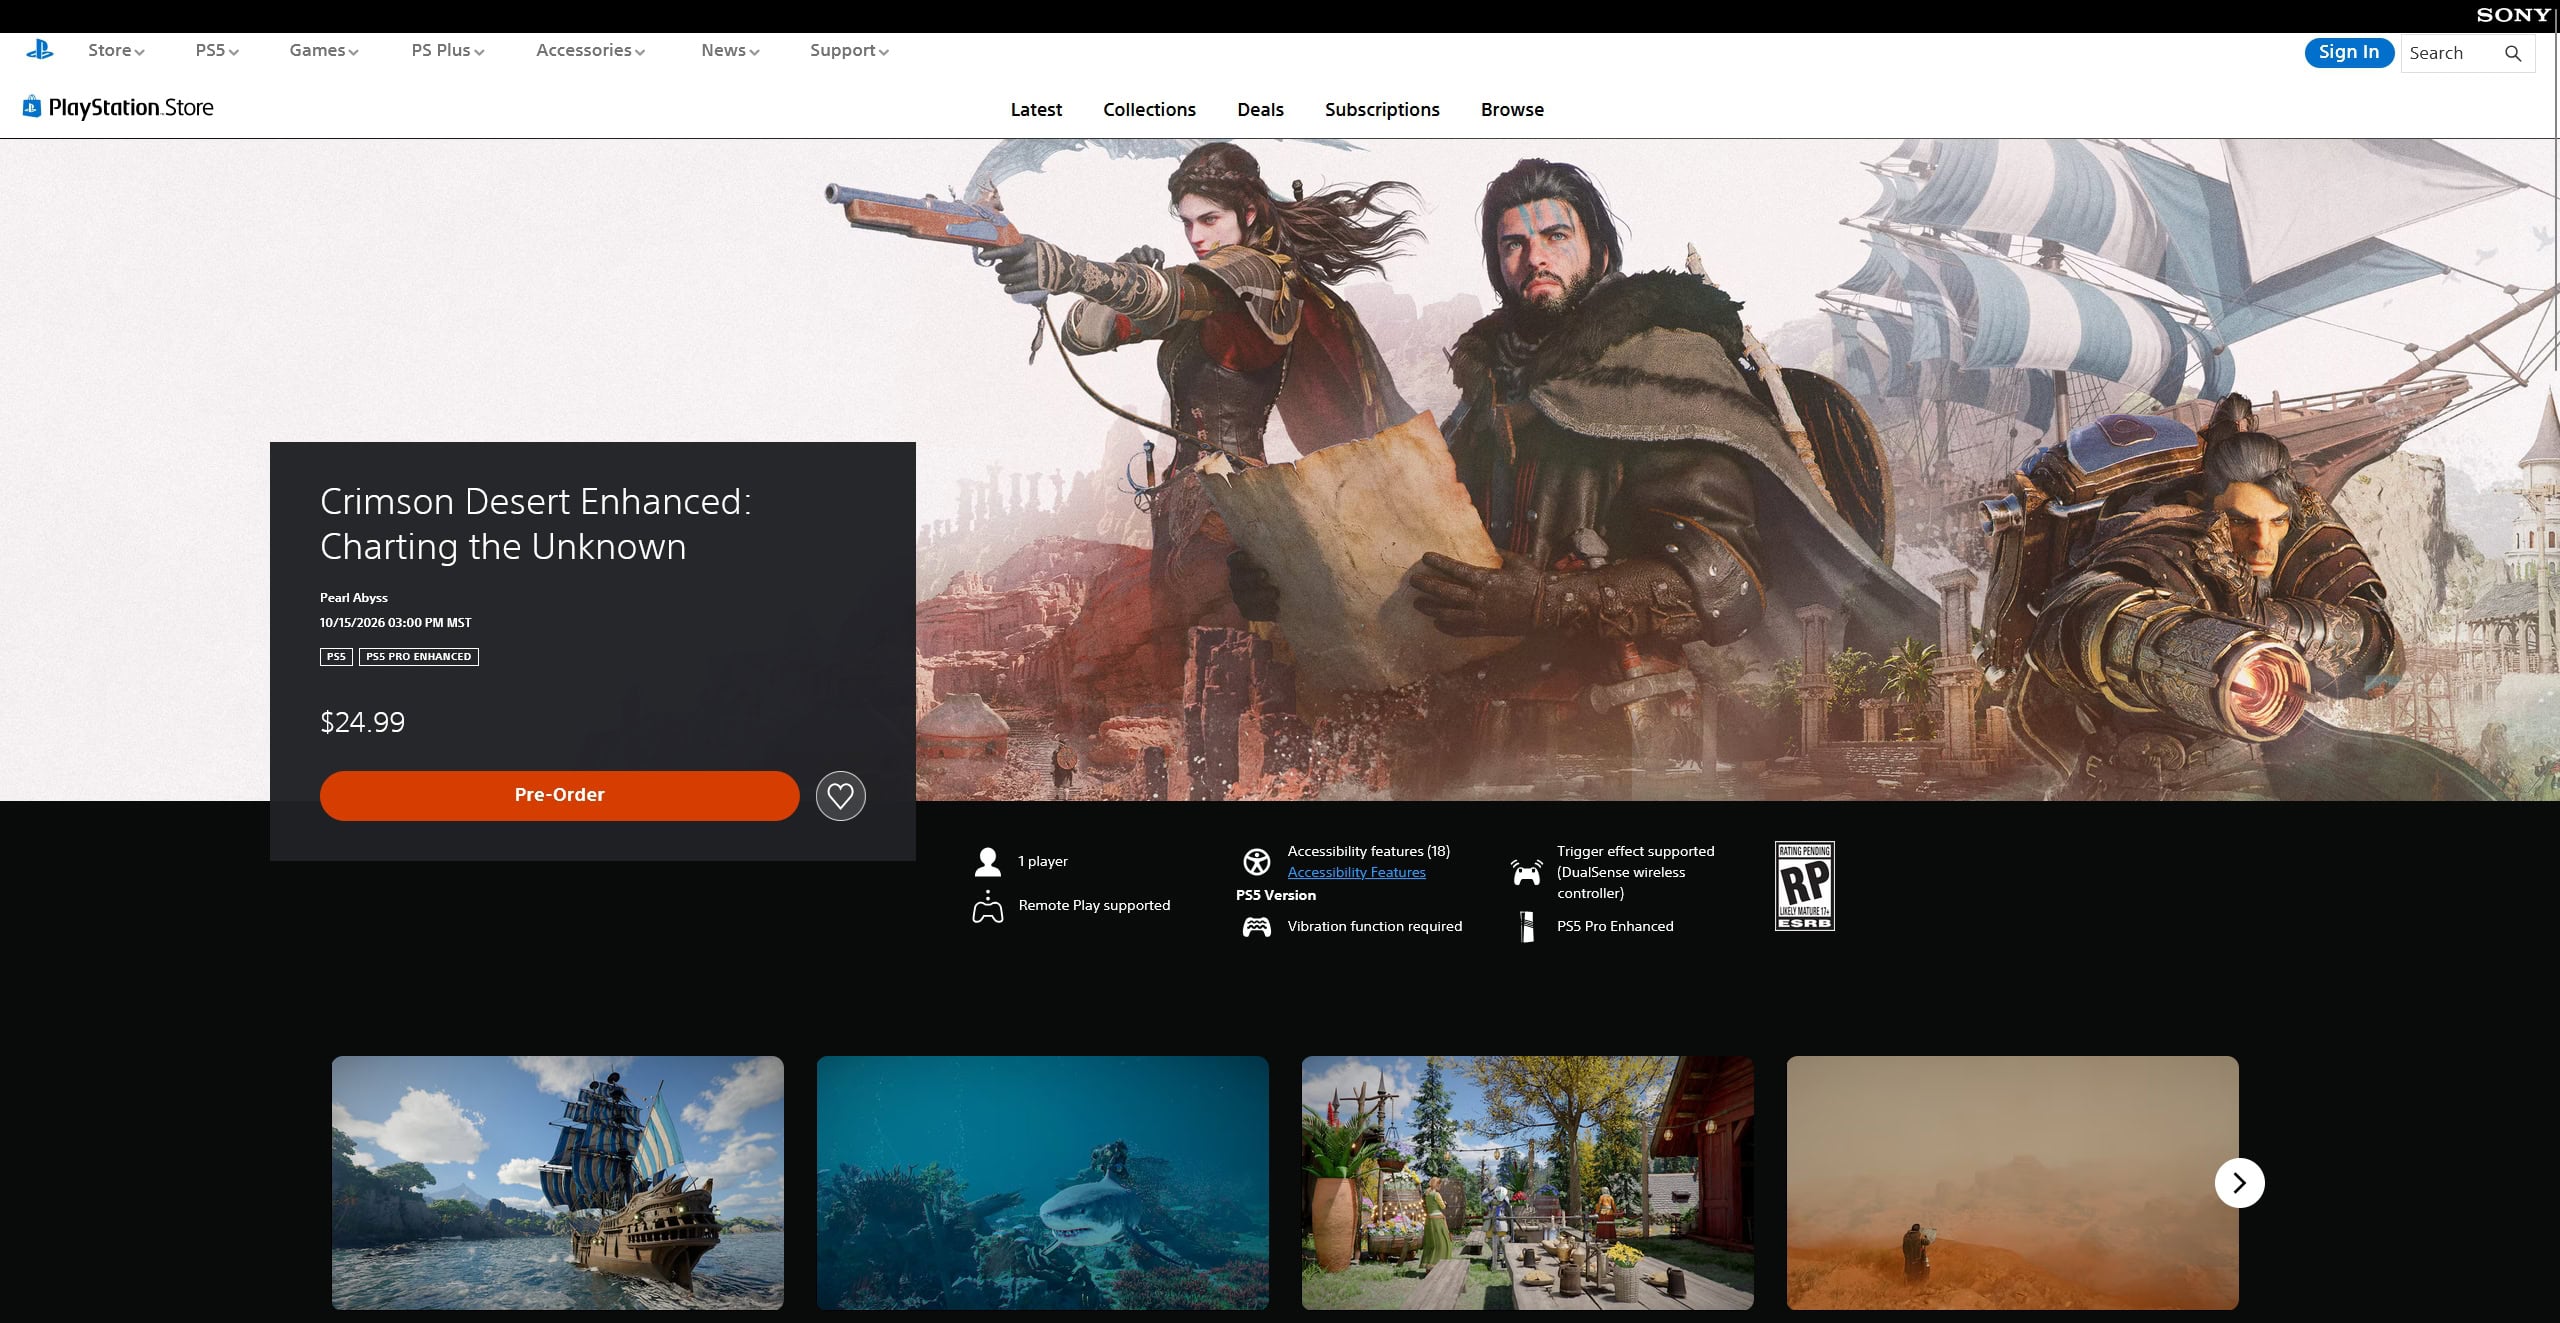
Task: Click the trigger effect controller icon
Action: (1526, 872)
